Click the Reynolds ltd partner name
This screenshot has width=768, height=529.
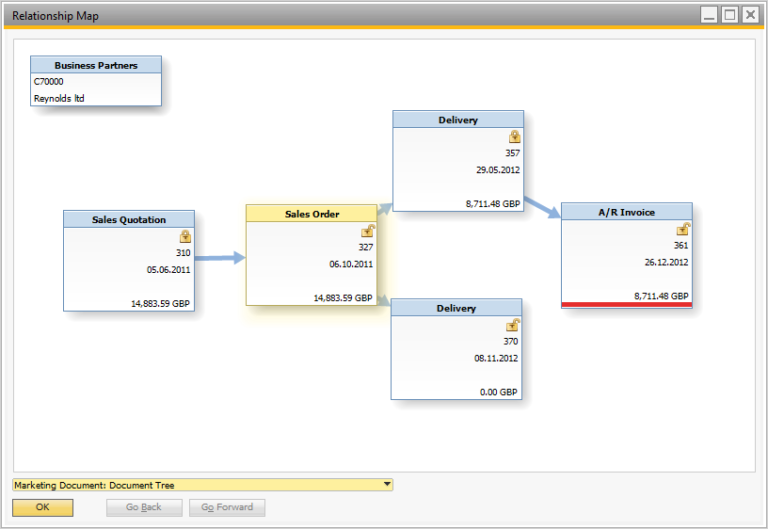[59, 98]
